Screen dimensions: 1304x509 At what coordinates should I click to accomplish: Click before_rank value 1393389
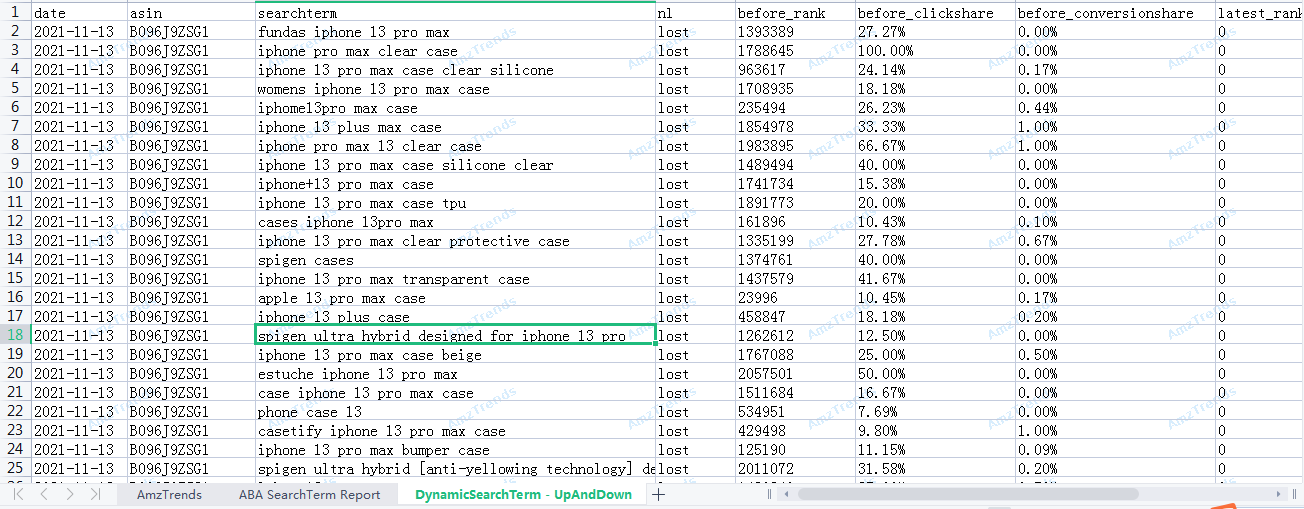(x=795, y=32)
